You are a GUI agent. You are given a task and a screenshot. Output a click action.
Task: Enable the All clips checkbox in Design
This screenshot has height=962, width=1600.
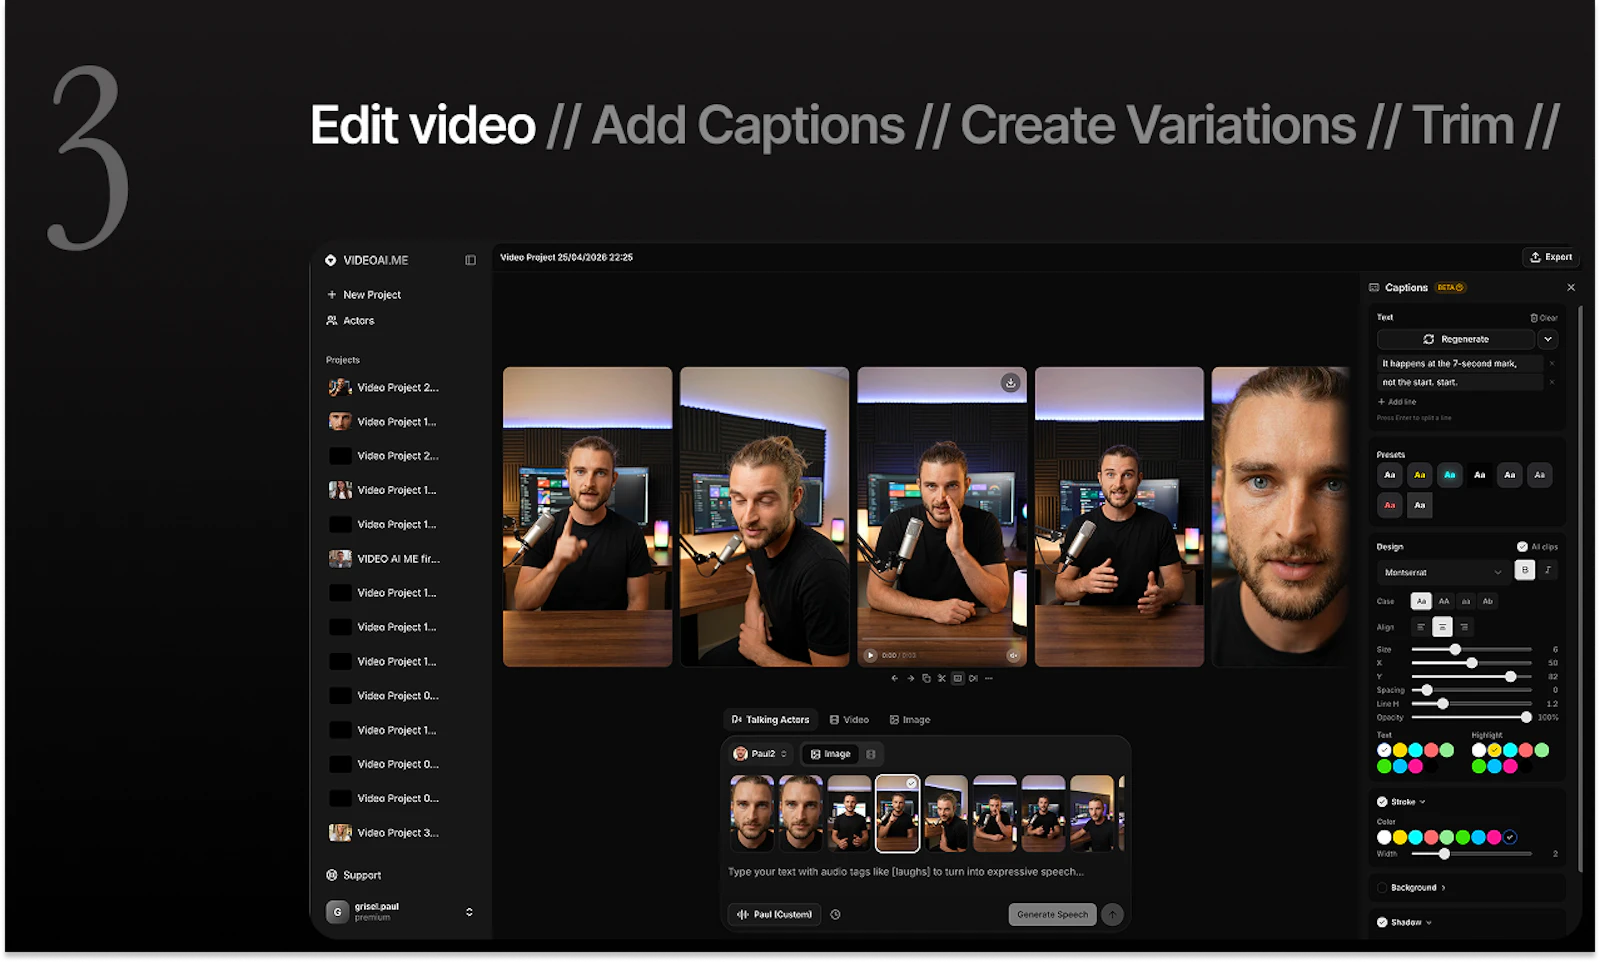click(x=1521, y=546)
